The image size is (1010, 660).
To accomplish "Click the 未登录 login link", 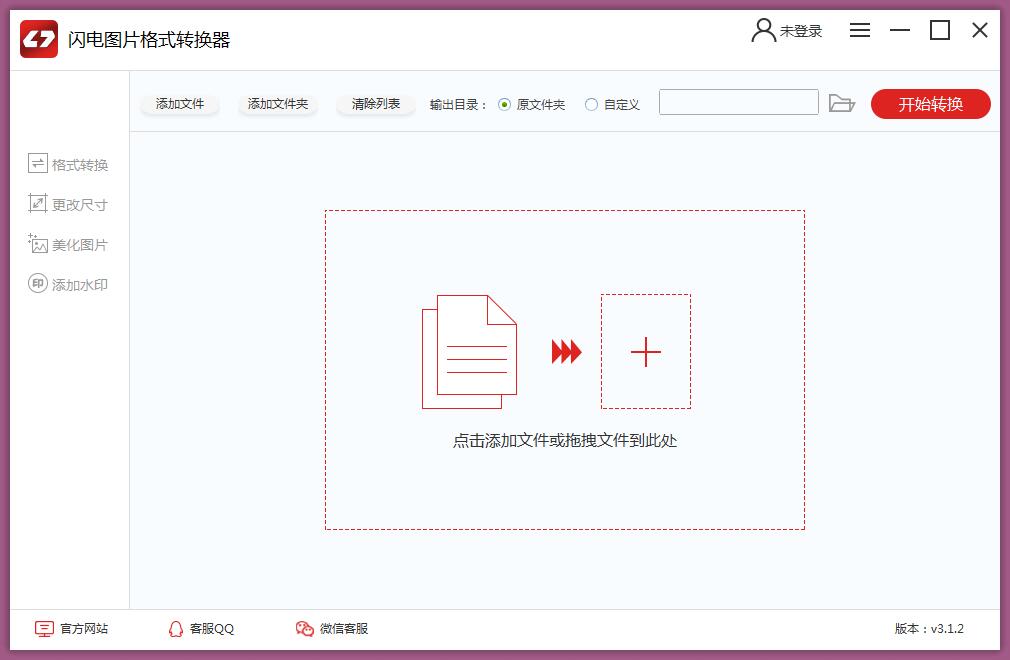I will (800, 30).
